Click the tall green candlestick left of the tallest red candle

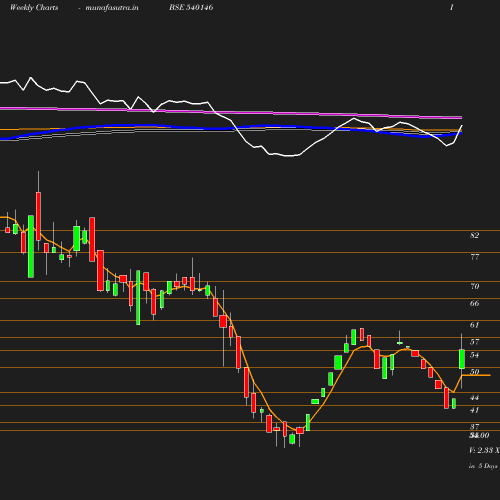click(31, 246)
